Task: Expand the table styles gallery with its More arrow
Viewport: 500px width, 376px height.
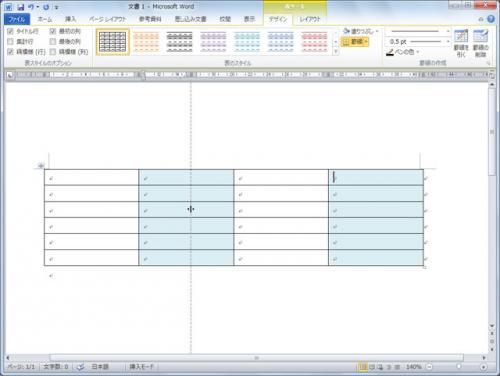Action: click(336, 52)
